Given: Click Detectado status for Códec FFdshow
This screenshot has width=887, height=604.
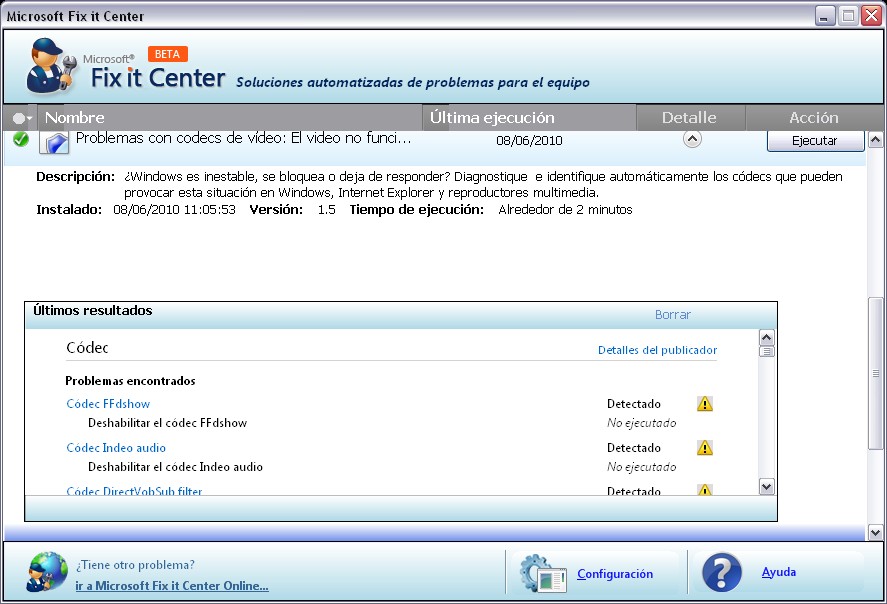Looking at the screenshot, I should [634, 404].
